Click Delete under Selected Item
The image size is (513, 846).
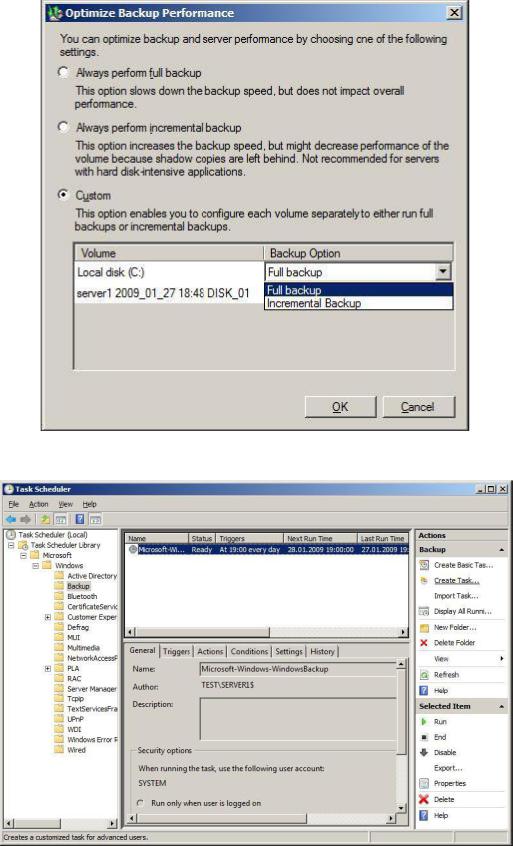click(x=444, y=799)
